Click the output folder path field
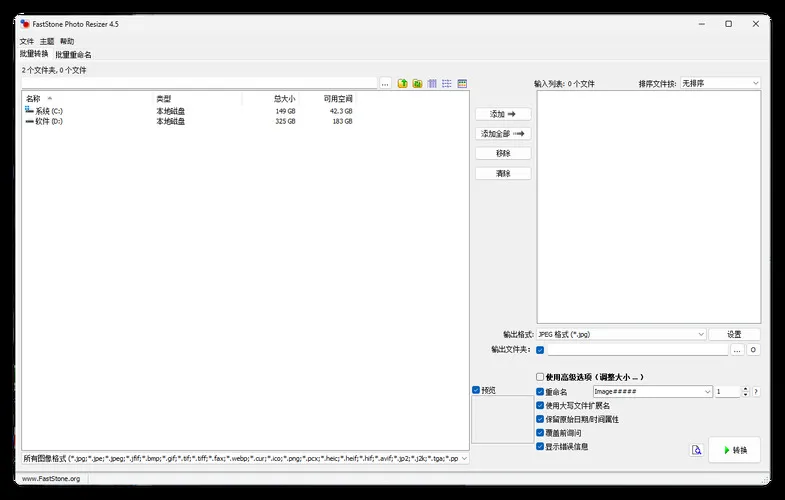 pos(637,350)
